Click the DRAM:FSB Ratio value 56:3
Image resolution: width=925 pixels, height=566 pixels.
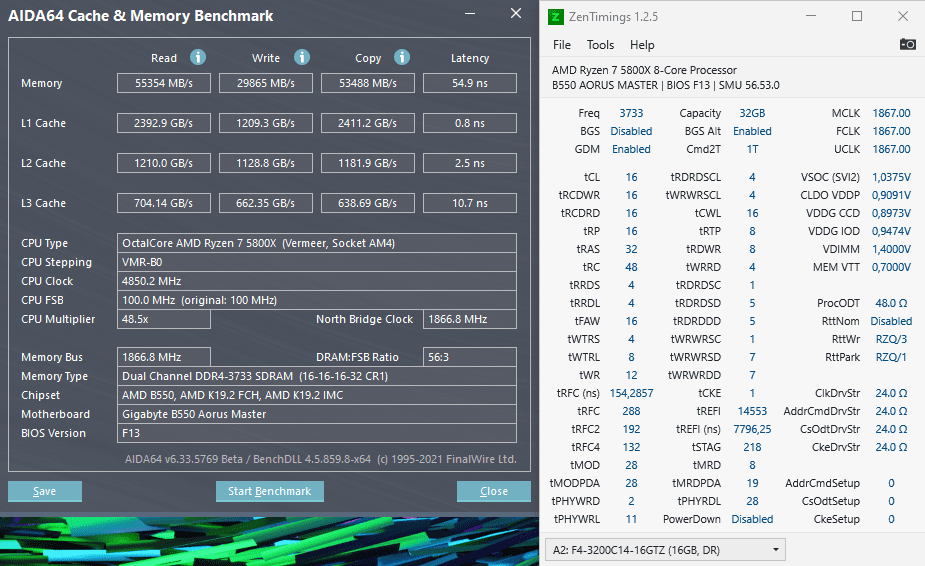click(470, 357)
